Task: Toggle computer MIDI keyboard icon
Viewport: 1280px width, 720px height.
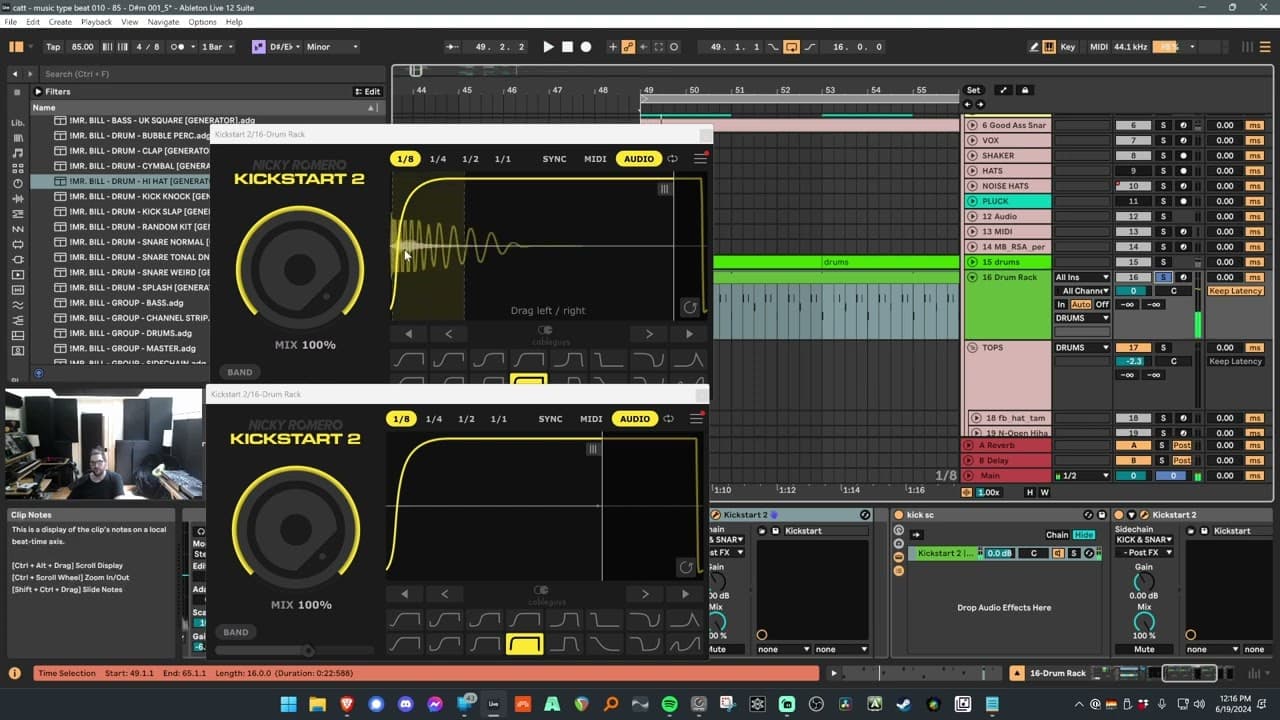Action: [x=1049, y=47]
